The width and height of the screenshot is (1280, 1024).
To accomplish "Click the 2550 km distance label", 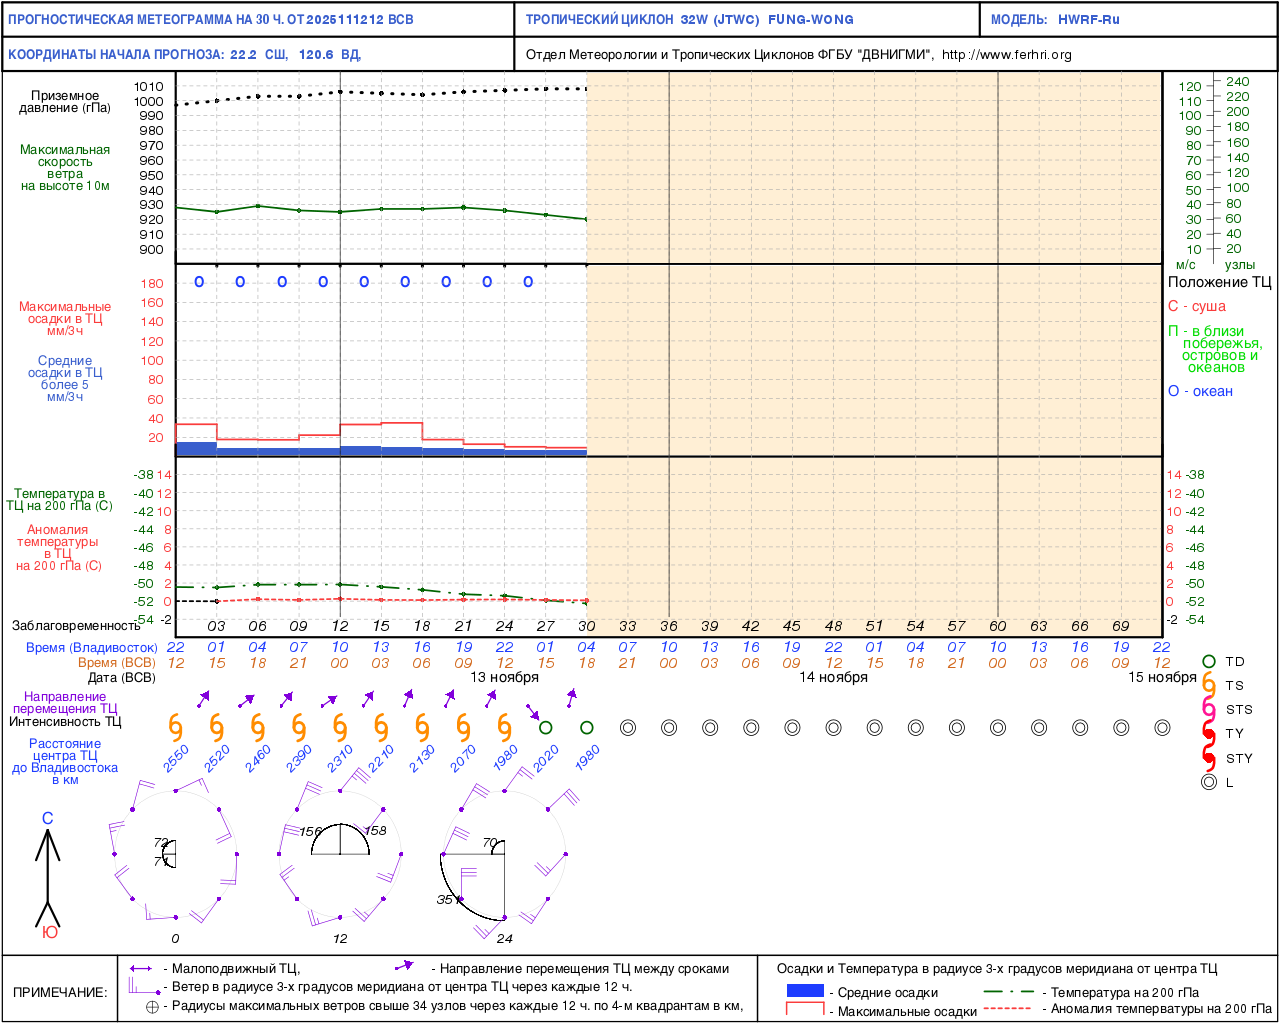I will click(176, 759).
